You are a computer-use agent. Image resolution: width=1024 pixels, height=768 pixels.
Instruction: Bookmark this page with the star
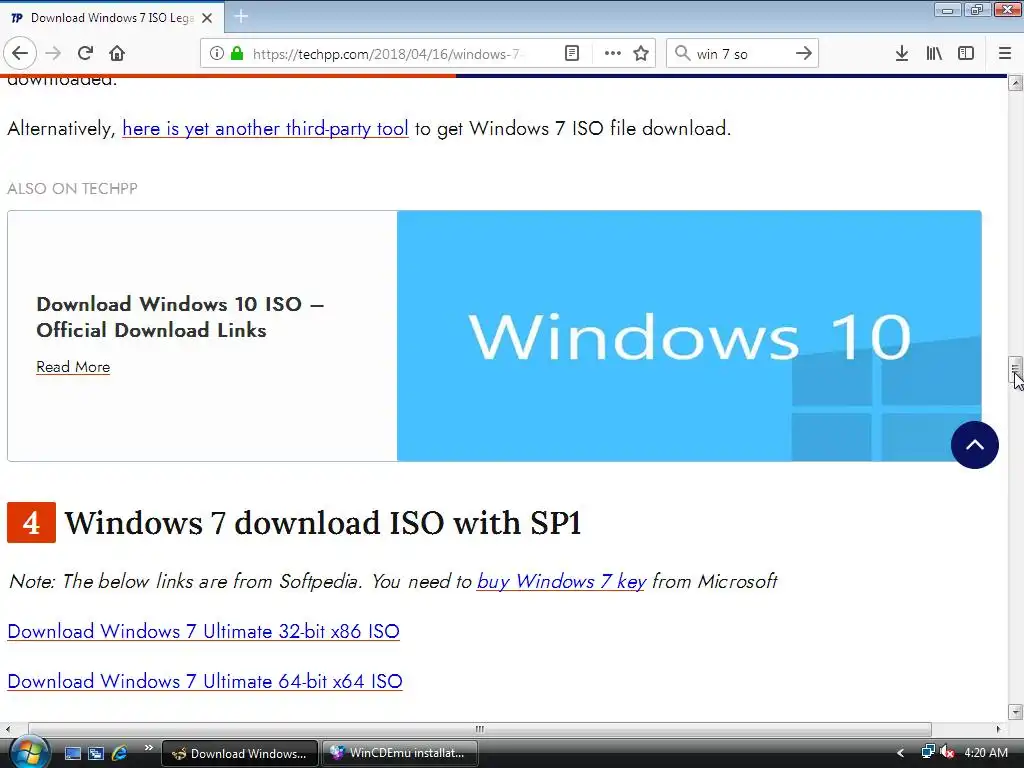(x=641, y=54)
